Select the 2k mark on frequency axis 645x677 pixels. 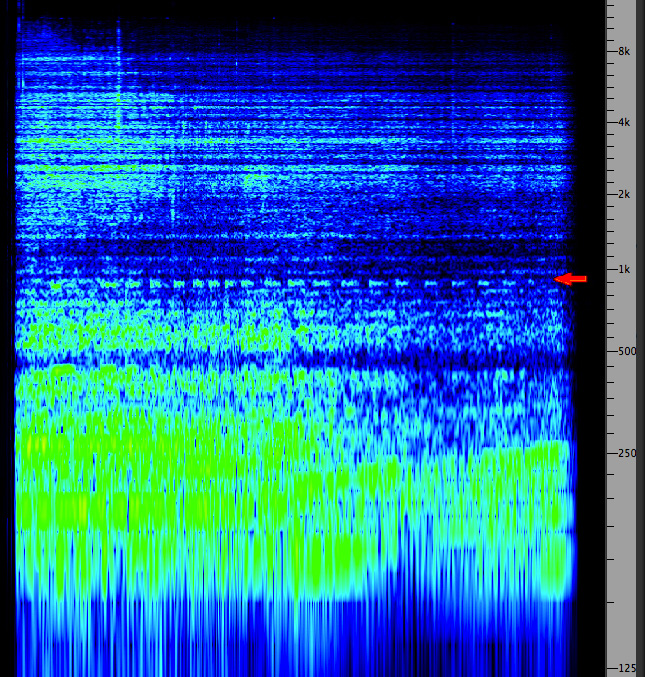[623, 194]
